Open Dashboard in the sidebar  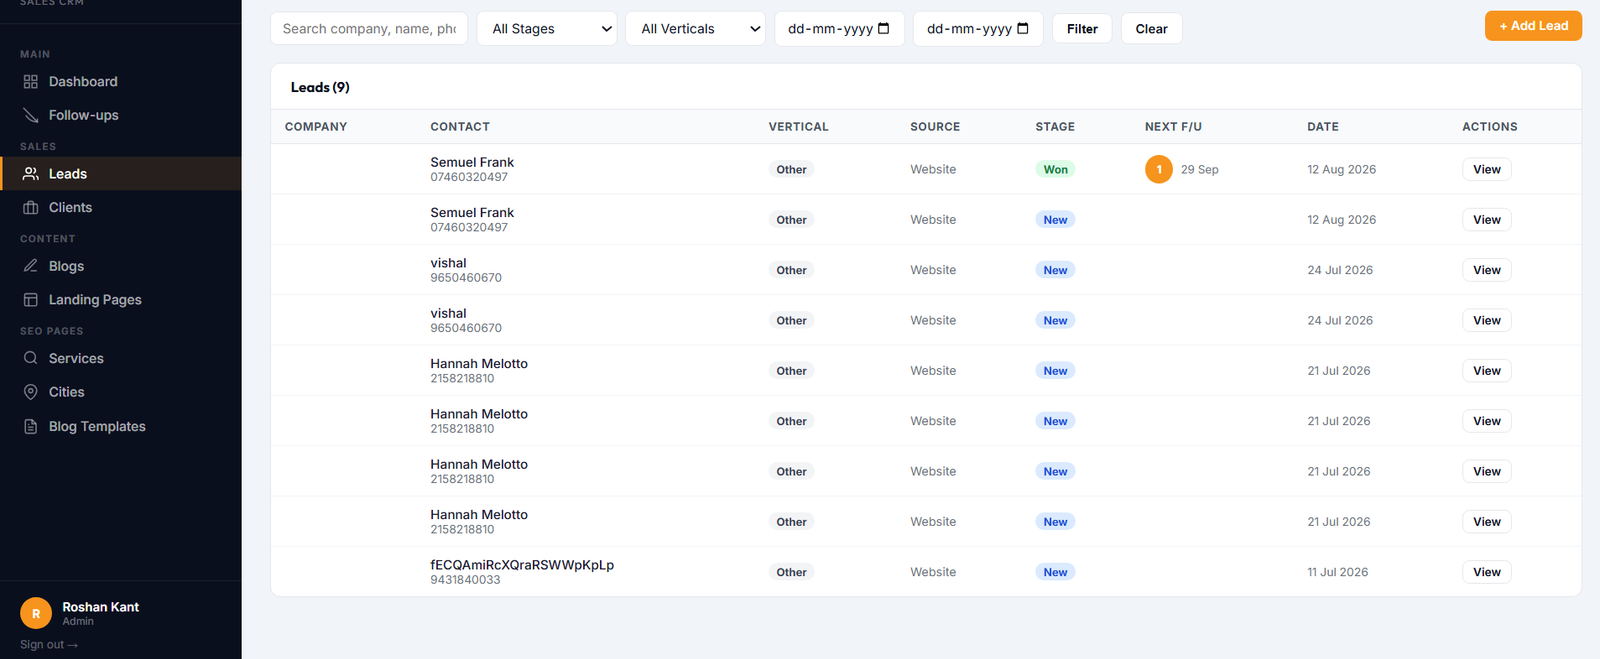coord(120,82)
